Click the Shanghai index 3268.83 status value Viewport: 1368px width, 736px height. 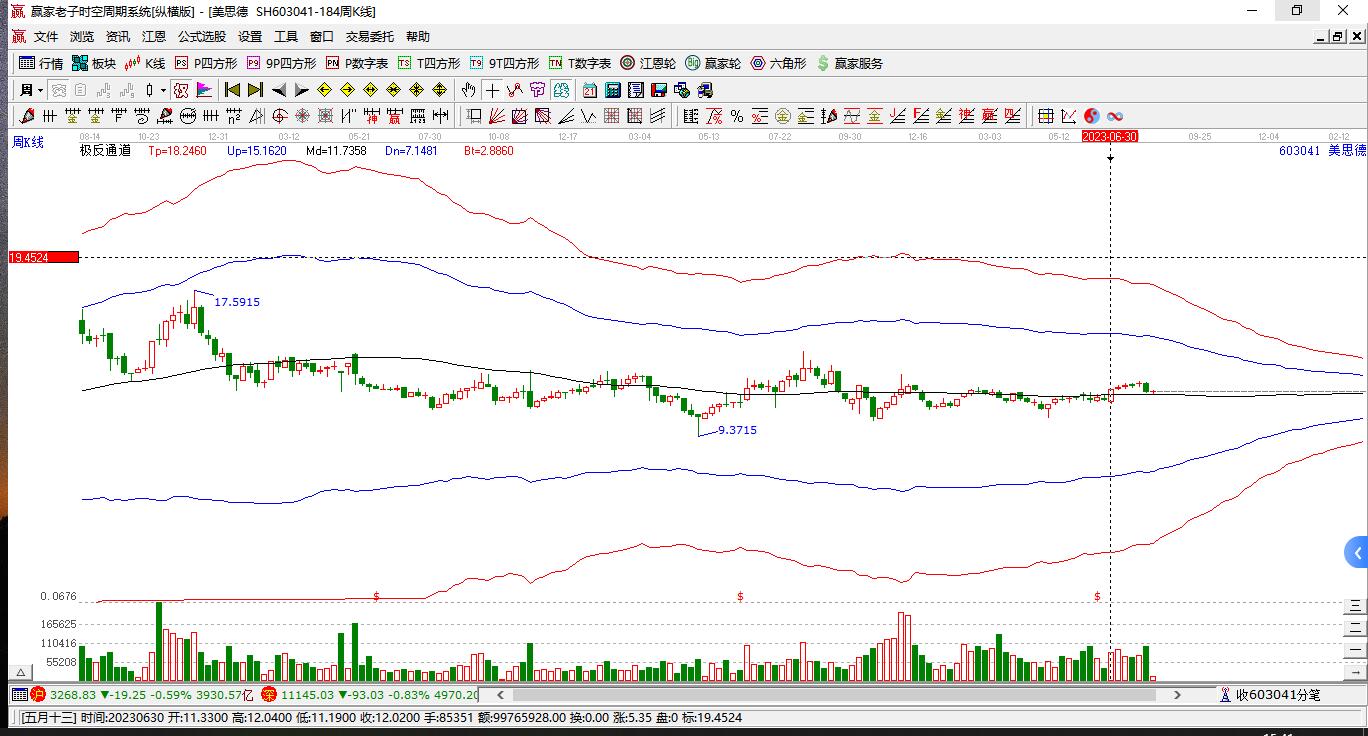(x=73, y=695)
